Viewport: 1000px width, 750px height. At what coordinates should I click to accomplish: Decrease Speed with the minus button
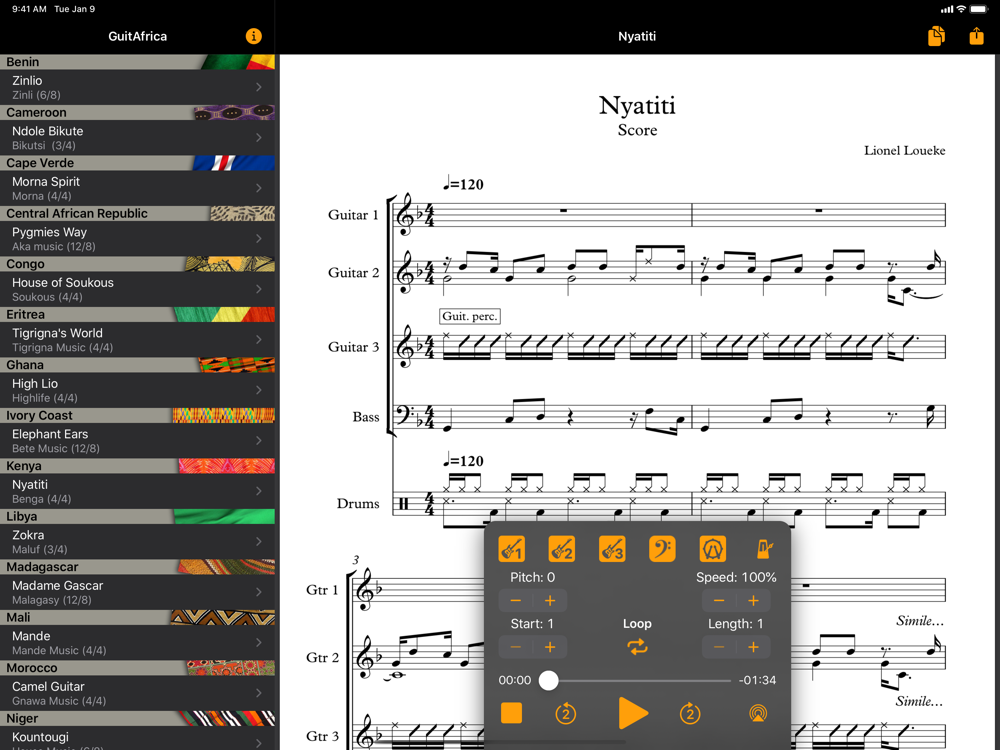(x=719, y=600)
